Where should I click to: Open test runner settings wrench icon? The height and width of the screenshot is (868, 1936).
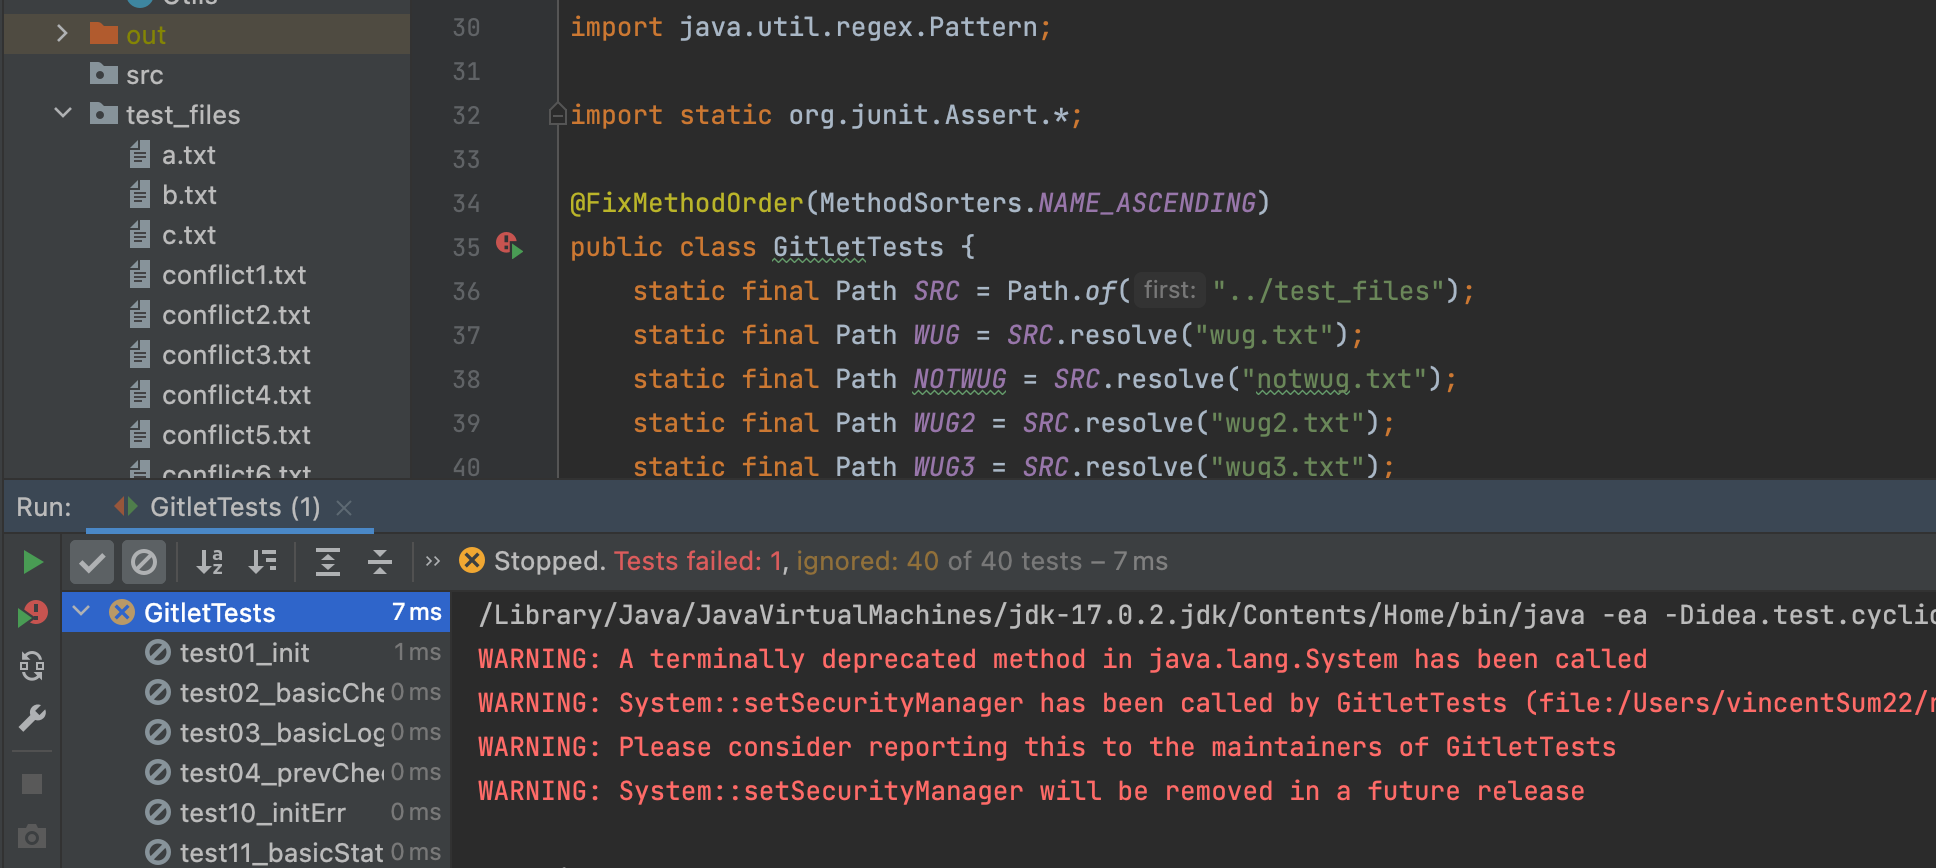pyautogui.click(x=32, y=718)
